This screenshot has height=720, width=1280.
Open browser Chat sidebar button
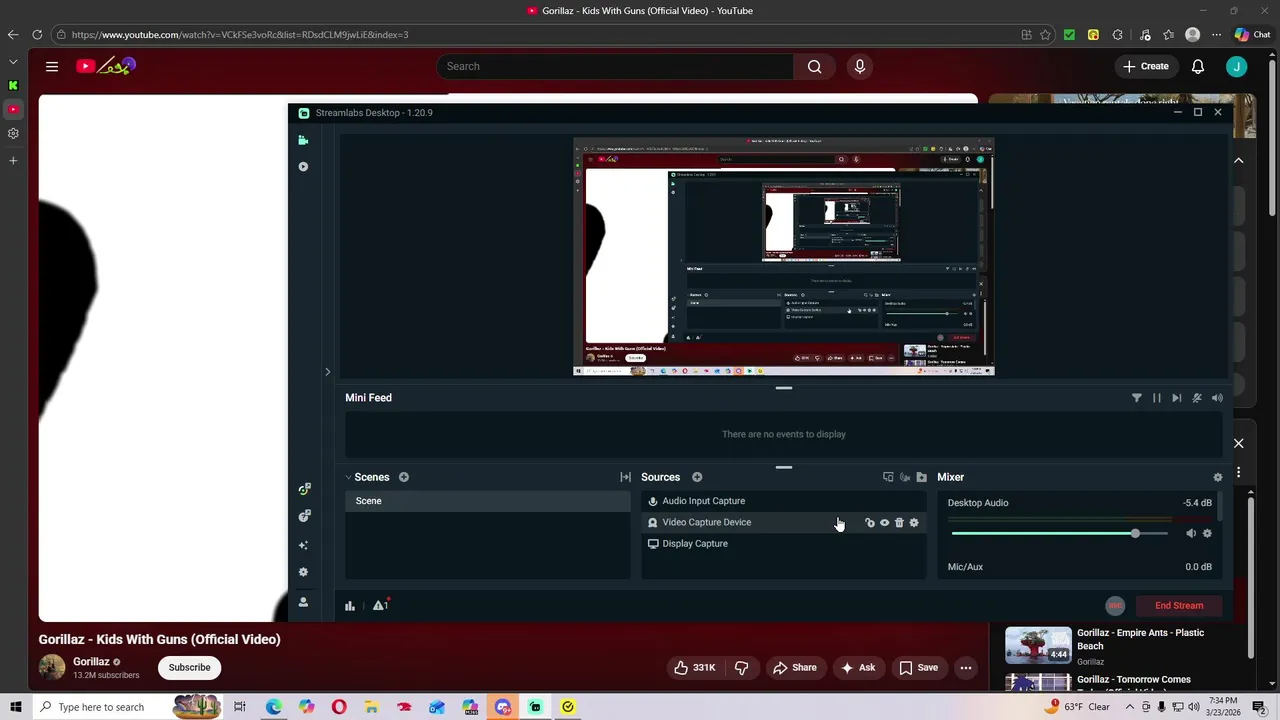pyautogui.click(x=1252, y=35)
